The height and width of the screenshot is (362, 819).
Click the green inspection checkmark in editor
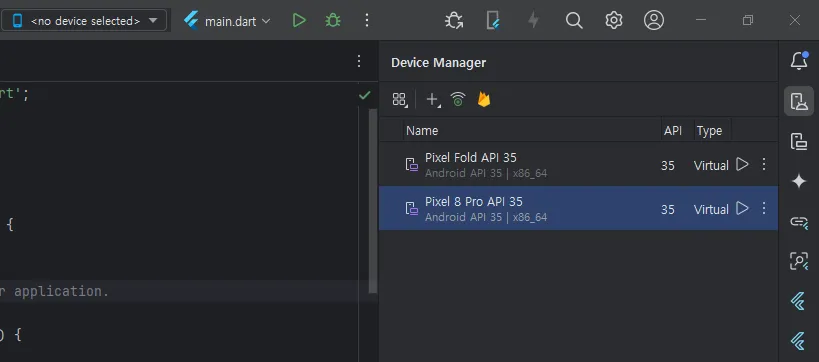click(365, 95)
